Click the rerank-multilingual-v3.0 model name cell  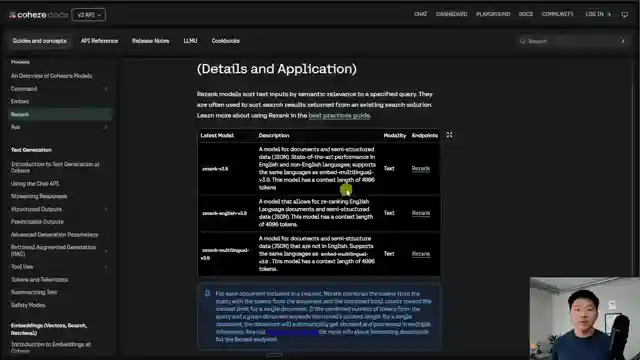225,254
